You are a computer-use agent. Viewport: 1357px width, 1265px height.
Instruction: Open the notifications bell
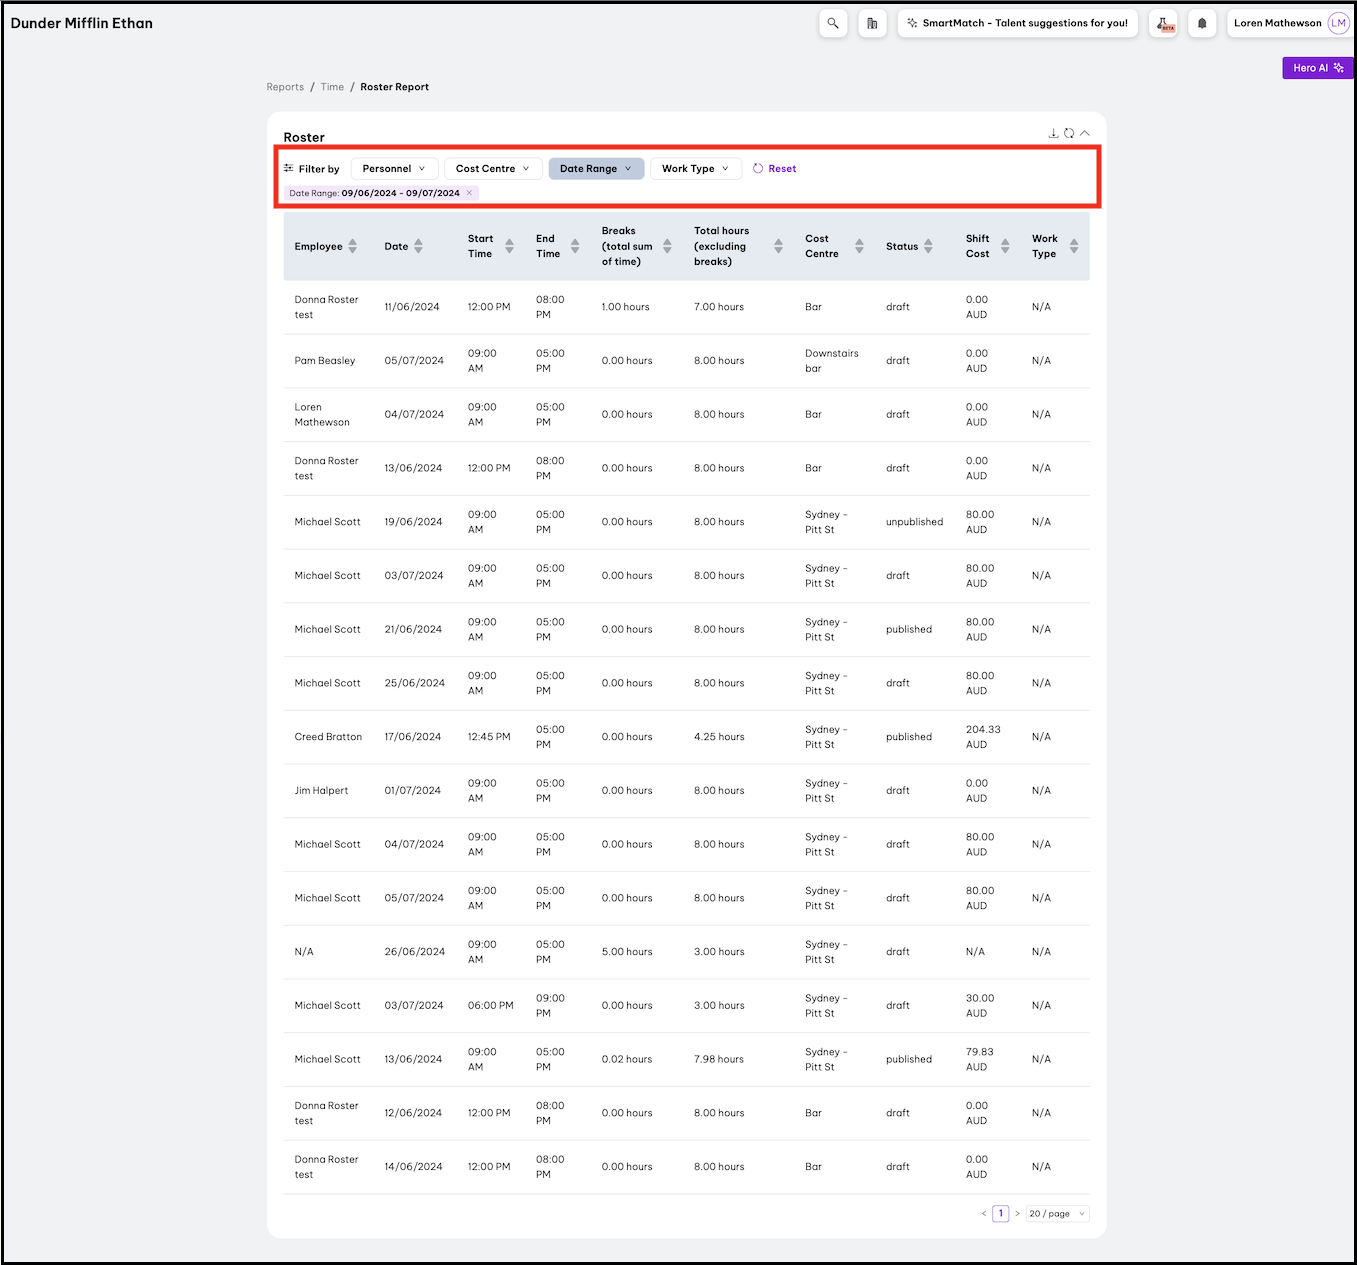(x=1202, y=23)
